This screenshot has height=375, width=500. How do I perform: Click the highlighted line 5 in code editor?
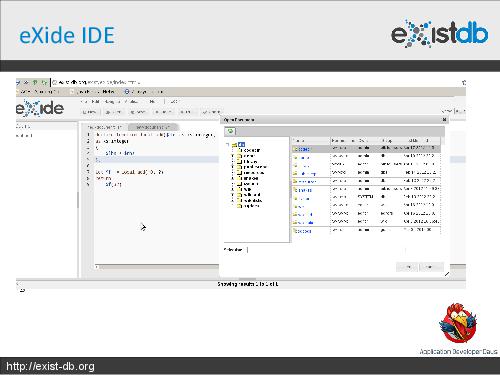157,159
